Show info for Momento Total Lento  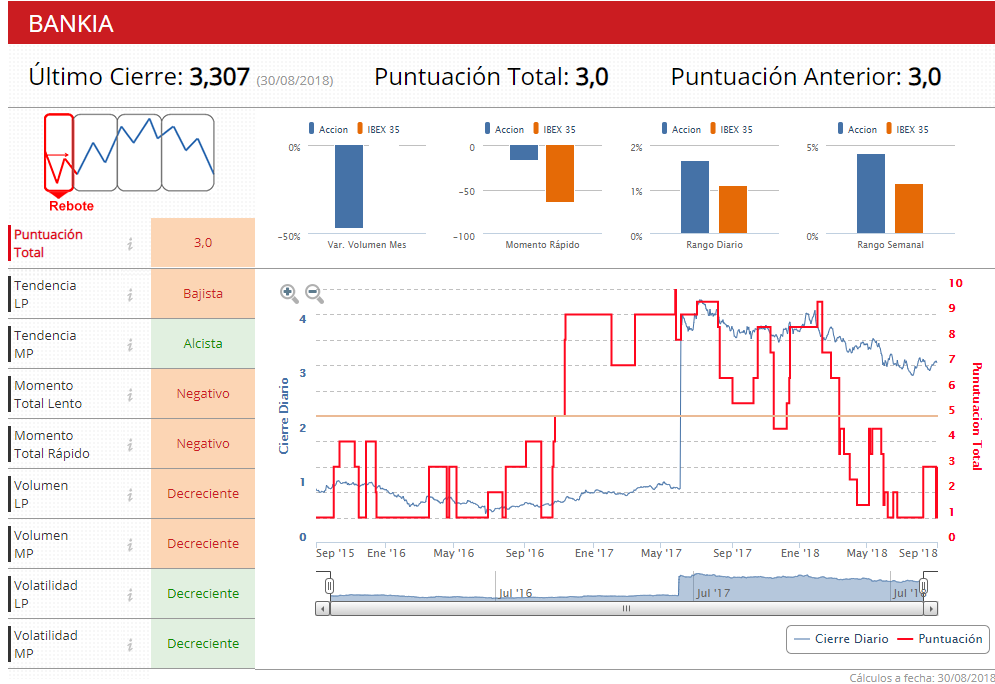coord(130,394)
